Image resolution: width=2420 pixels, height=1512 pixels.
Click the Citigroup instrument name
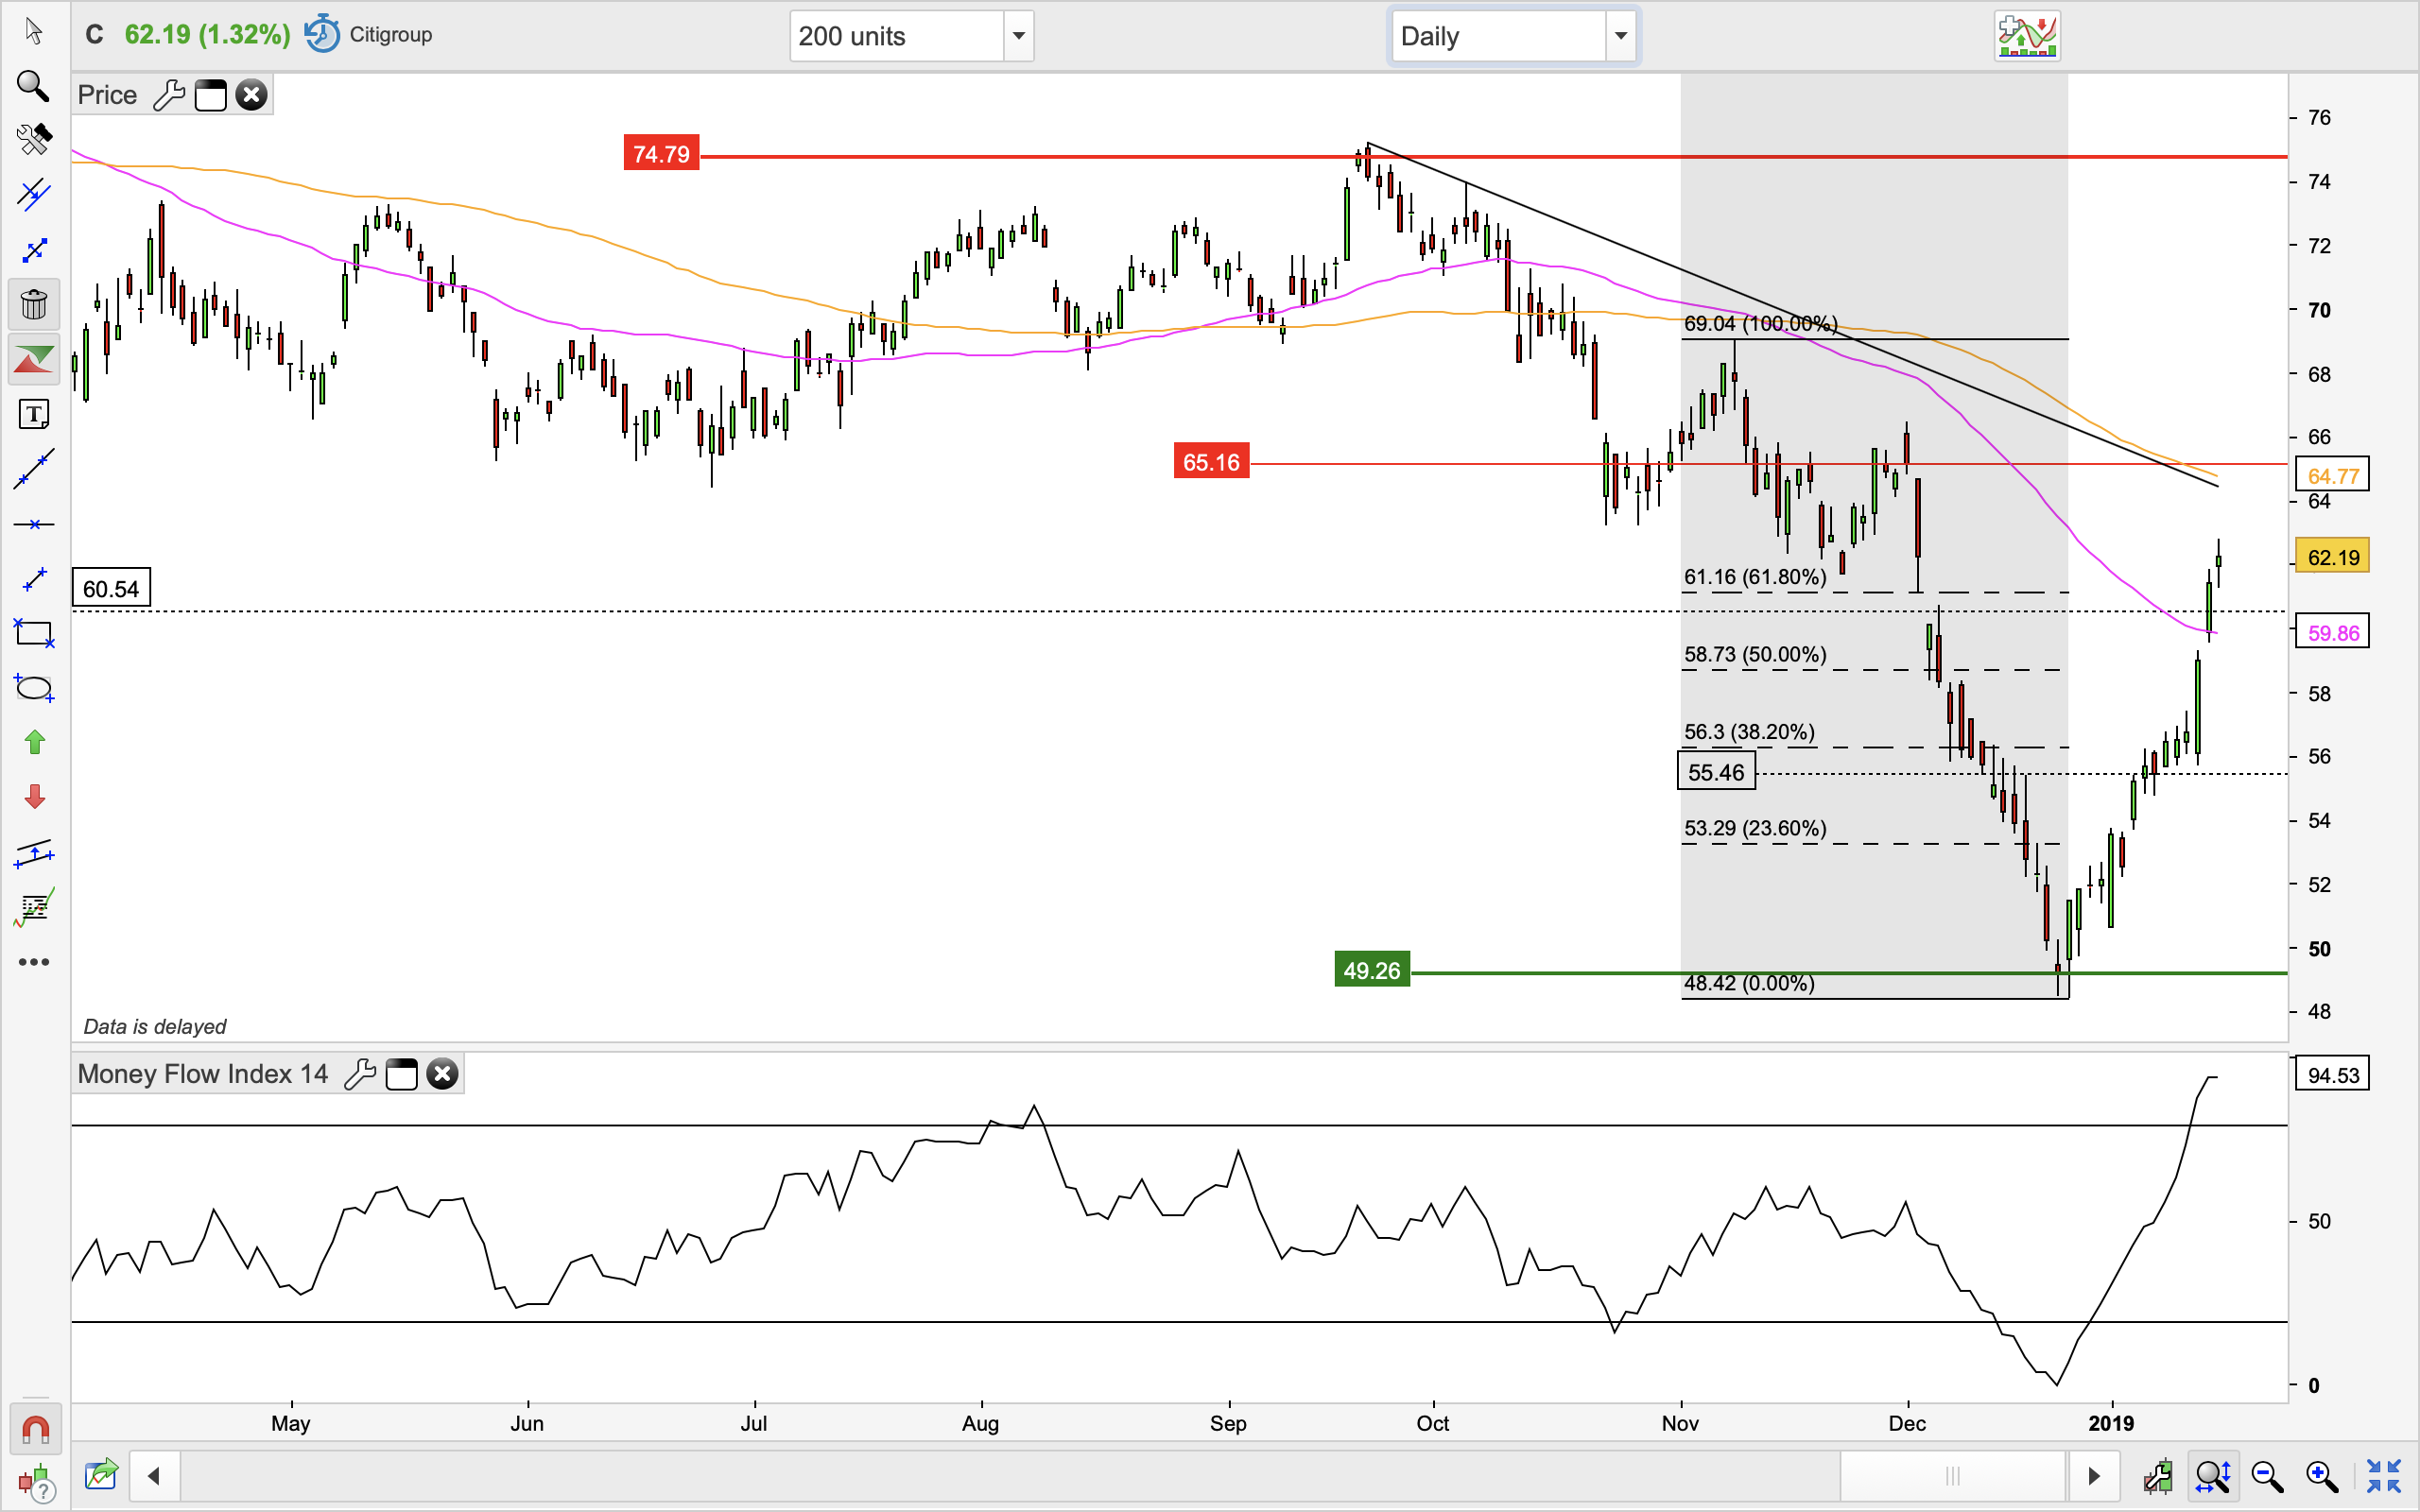pyautogui.click(x=391, y=34)
